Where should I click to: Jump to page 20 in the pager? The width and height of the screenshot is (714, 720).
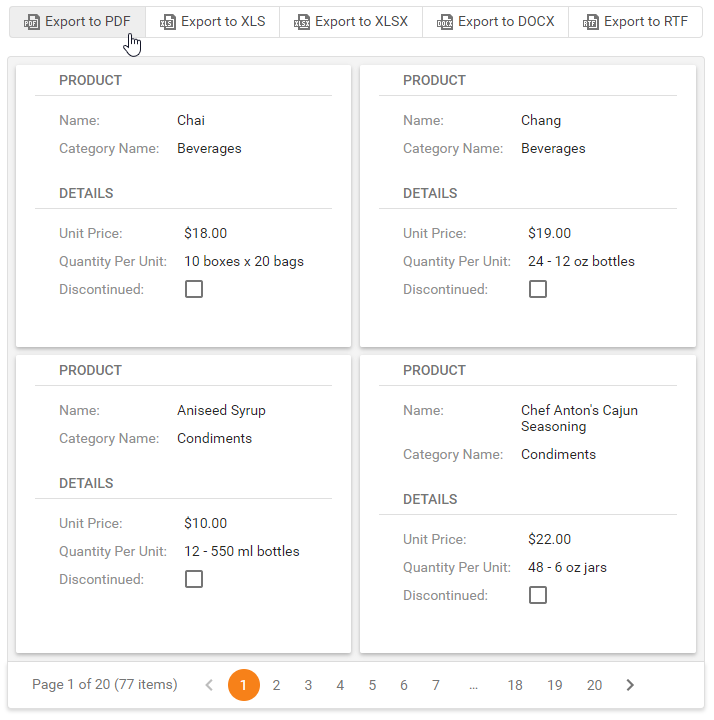pos(594,685)
